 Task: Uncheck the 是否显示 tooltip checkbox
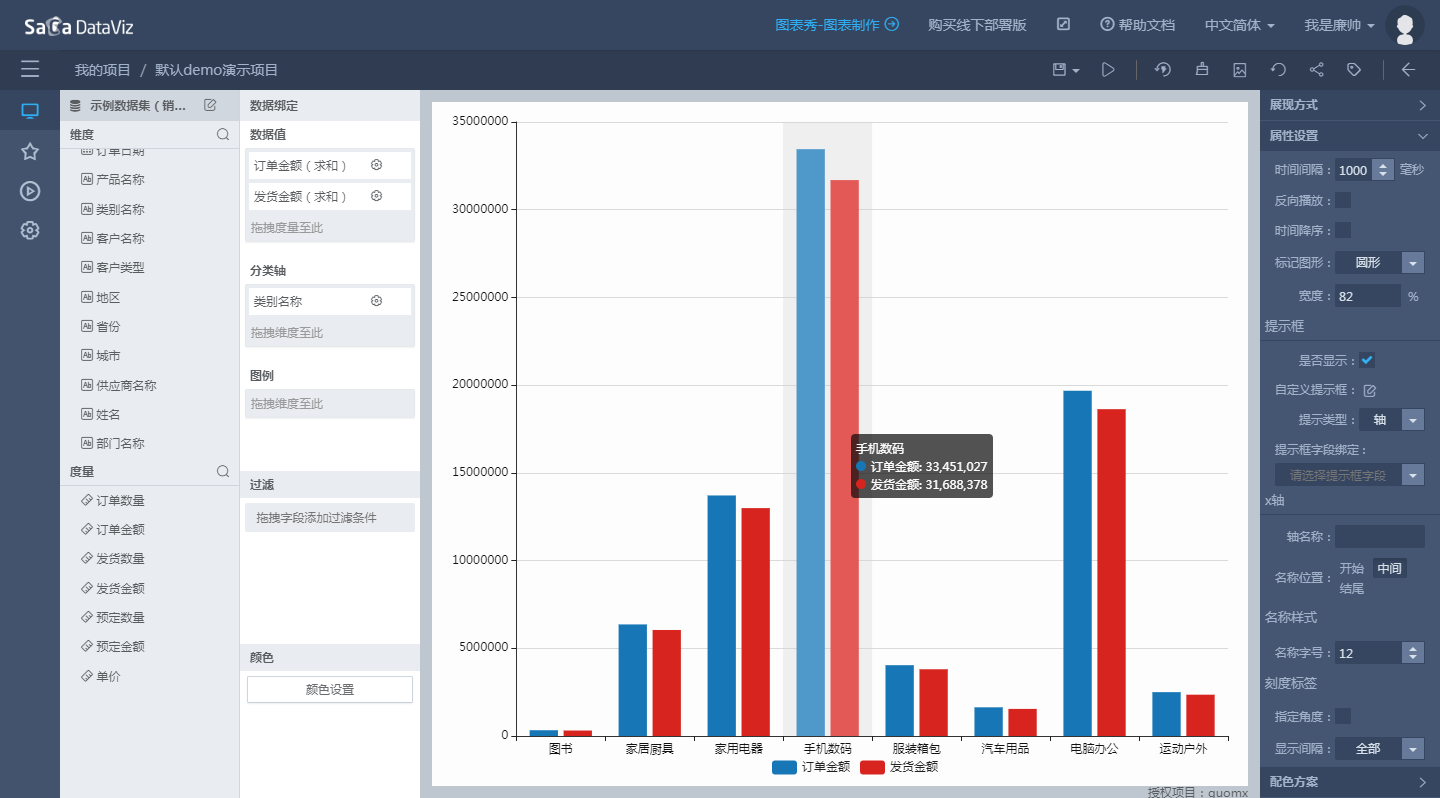tap(1367, 360)
